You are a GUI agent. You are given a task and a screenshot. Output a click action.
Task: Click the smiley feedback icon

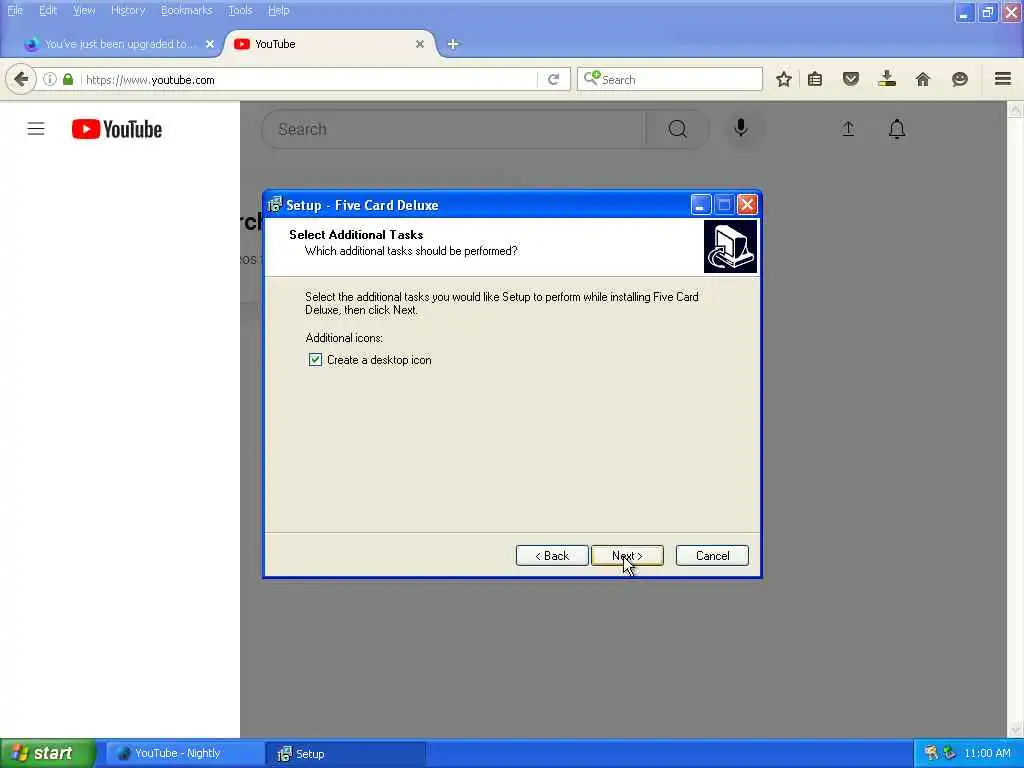959,80
